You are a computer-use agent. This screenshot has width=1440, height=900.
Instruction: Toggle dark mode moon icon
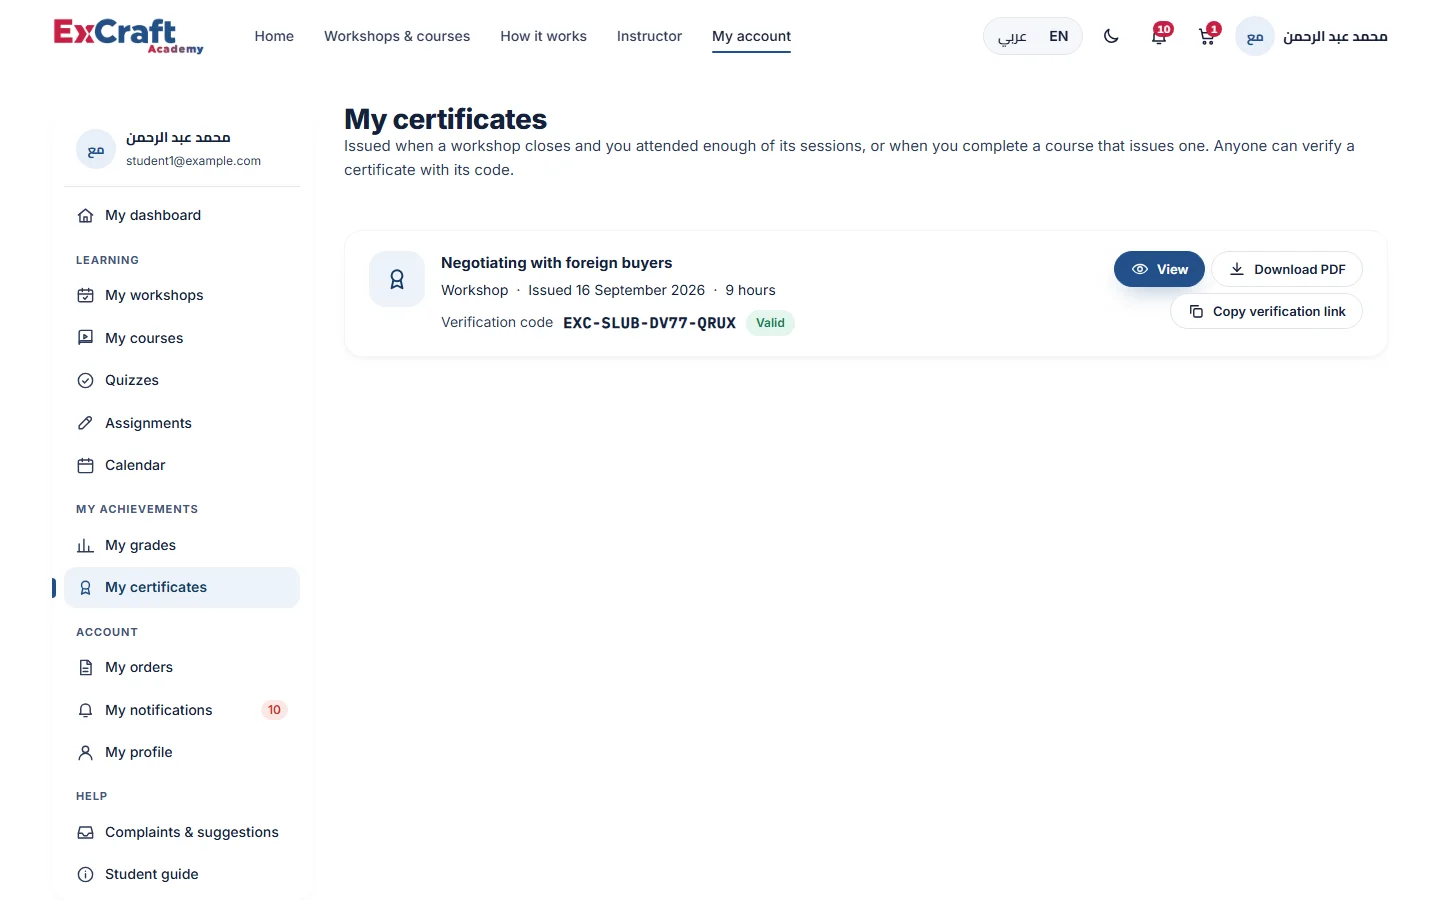(x=1111, y=36)
